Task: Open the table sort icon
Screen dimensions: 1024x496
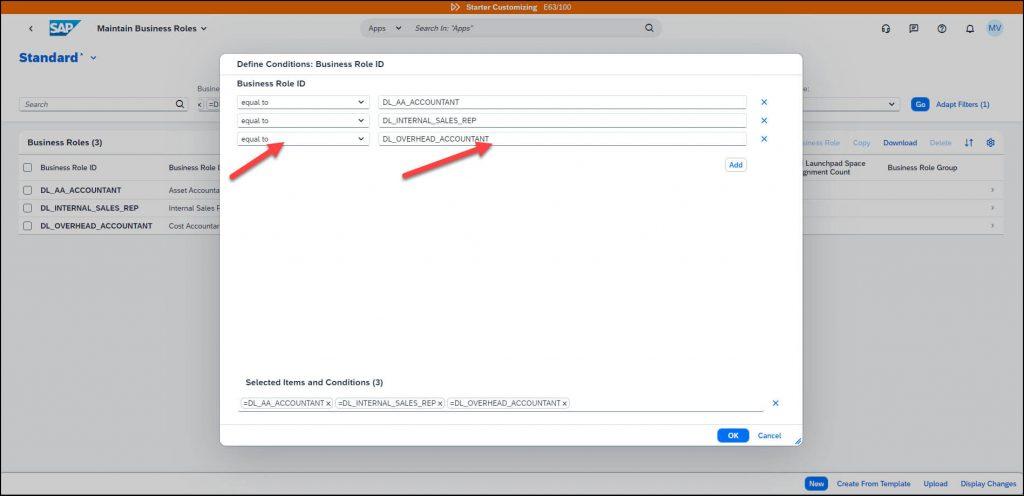Action: click(x=969, y=143)
